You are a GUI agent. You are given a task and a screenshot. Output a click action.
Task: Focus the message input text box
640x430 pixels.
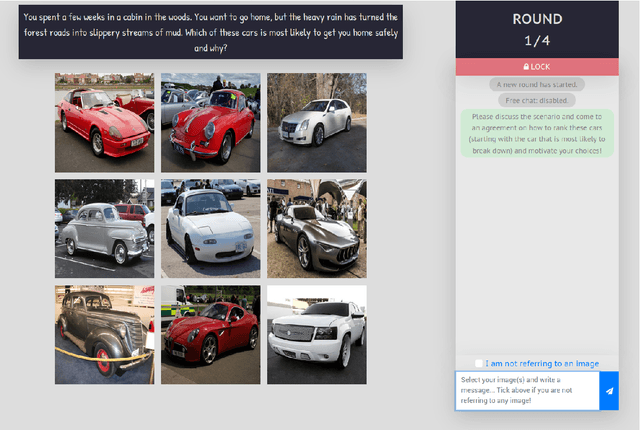(x=527, y=391)
